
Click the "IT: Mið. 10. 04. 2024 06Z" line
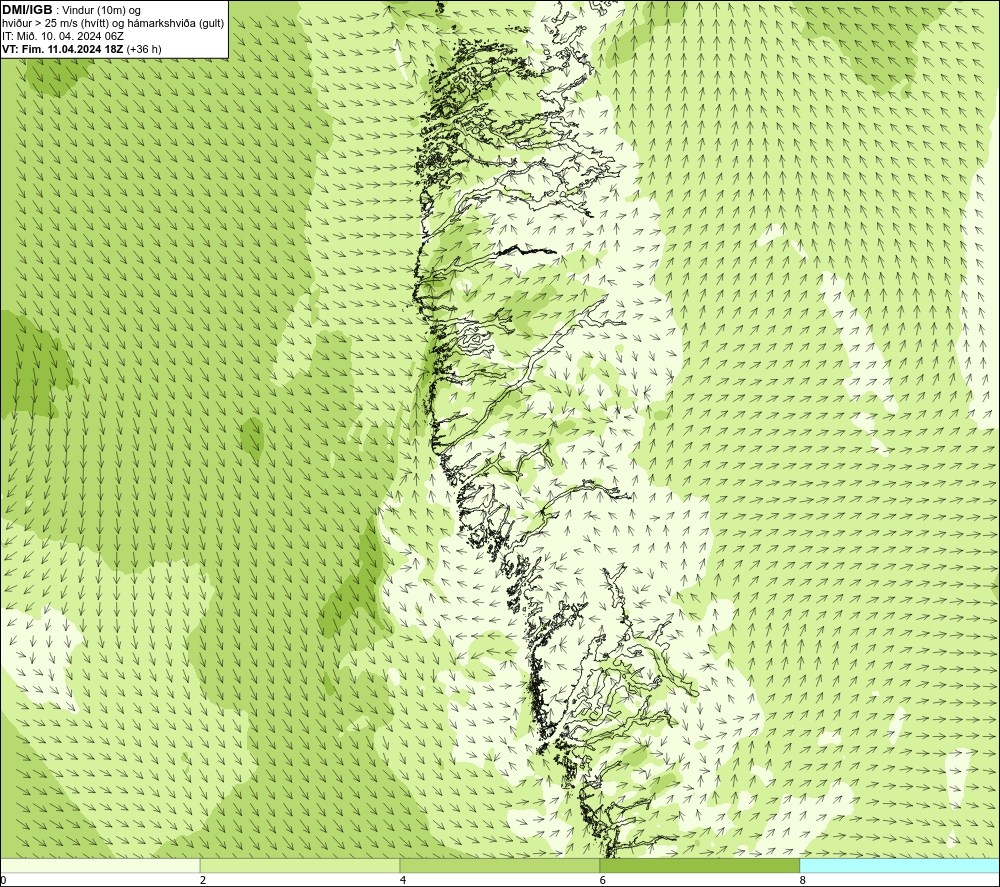tap(63, 36)
